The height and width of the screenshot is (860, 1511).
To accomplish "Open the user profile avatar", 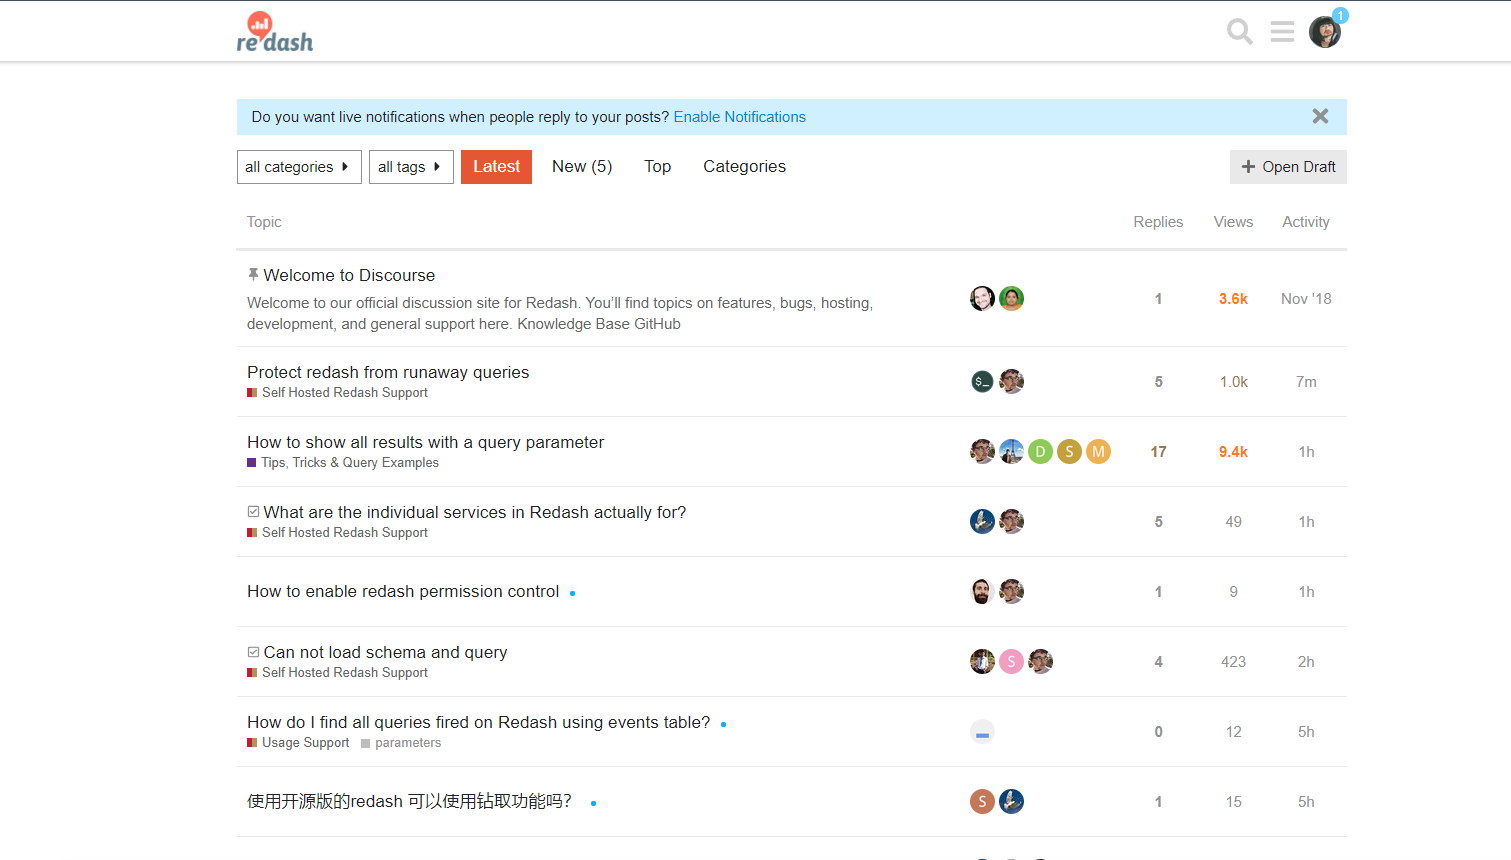I will (x=1325, y=32).
